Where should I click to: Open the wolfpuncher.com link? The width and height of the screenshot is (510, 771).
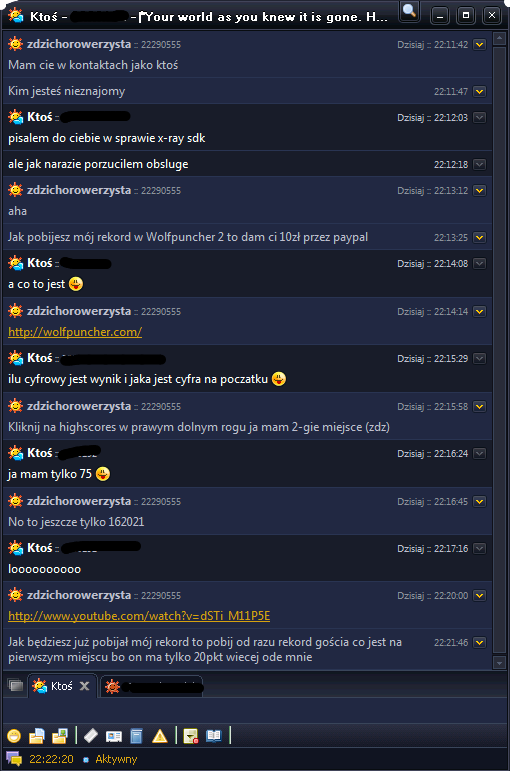(x=75, y=332)
